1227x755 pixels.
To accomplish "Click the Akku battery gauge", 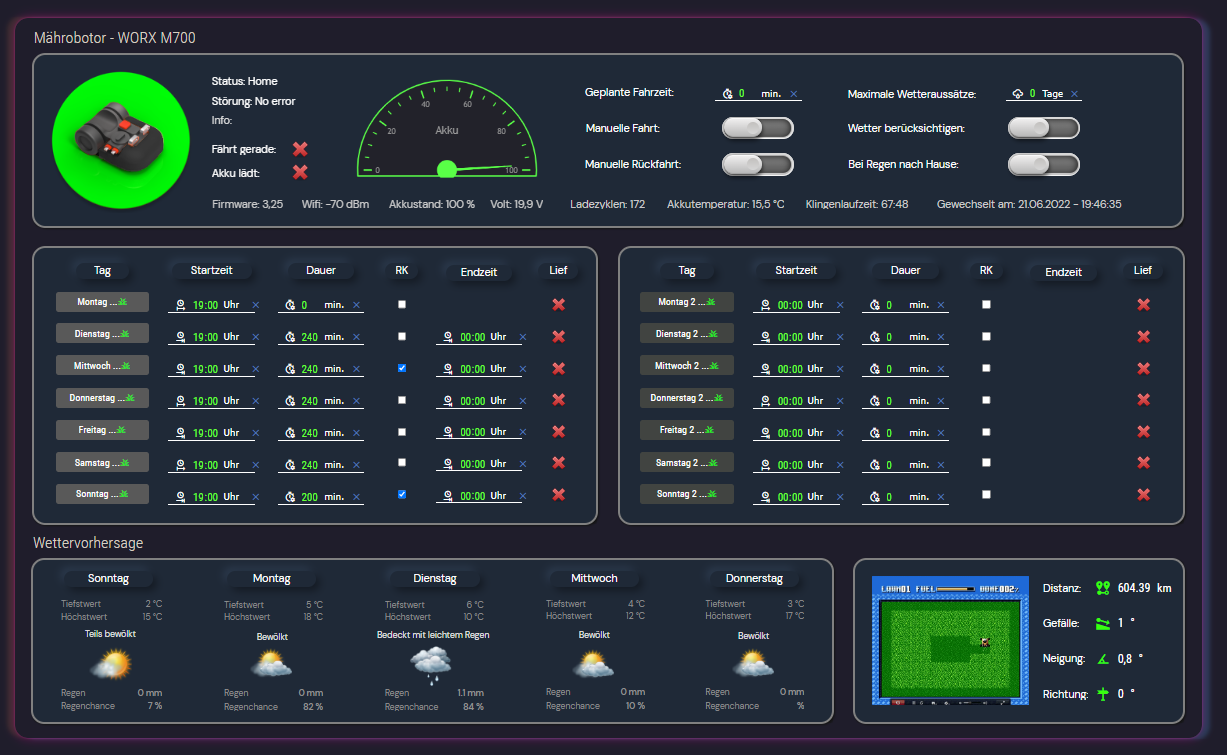I will (447, 130).
